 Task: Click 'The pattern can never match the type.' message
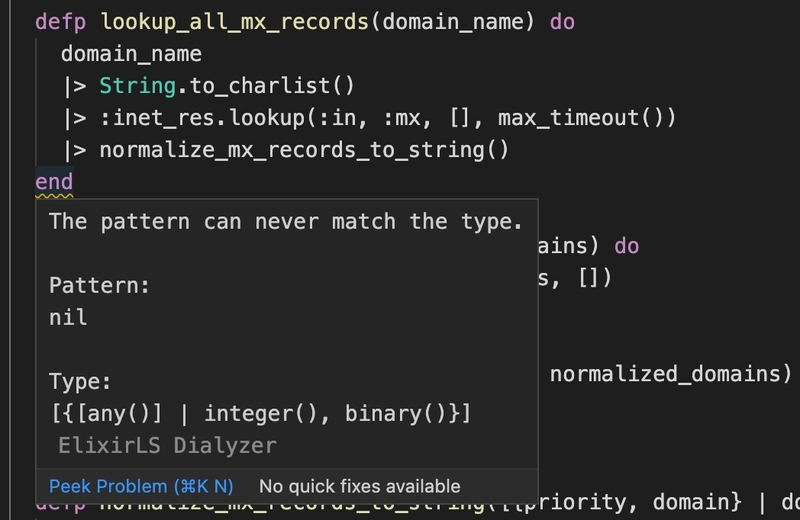[286, 221]
